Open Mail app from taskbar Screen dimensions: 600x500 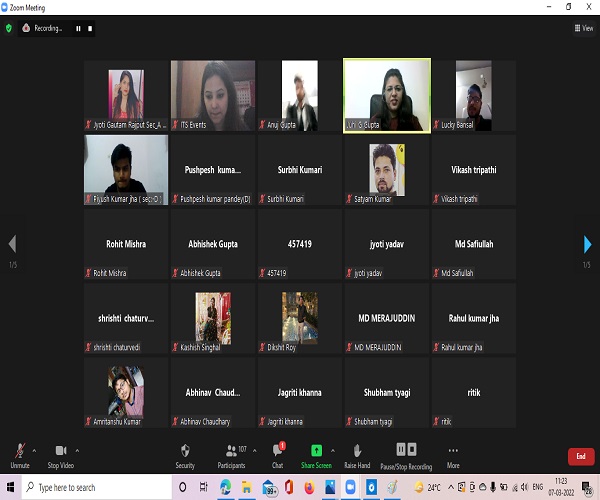coord(269,487)
